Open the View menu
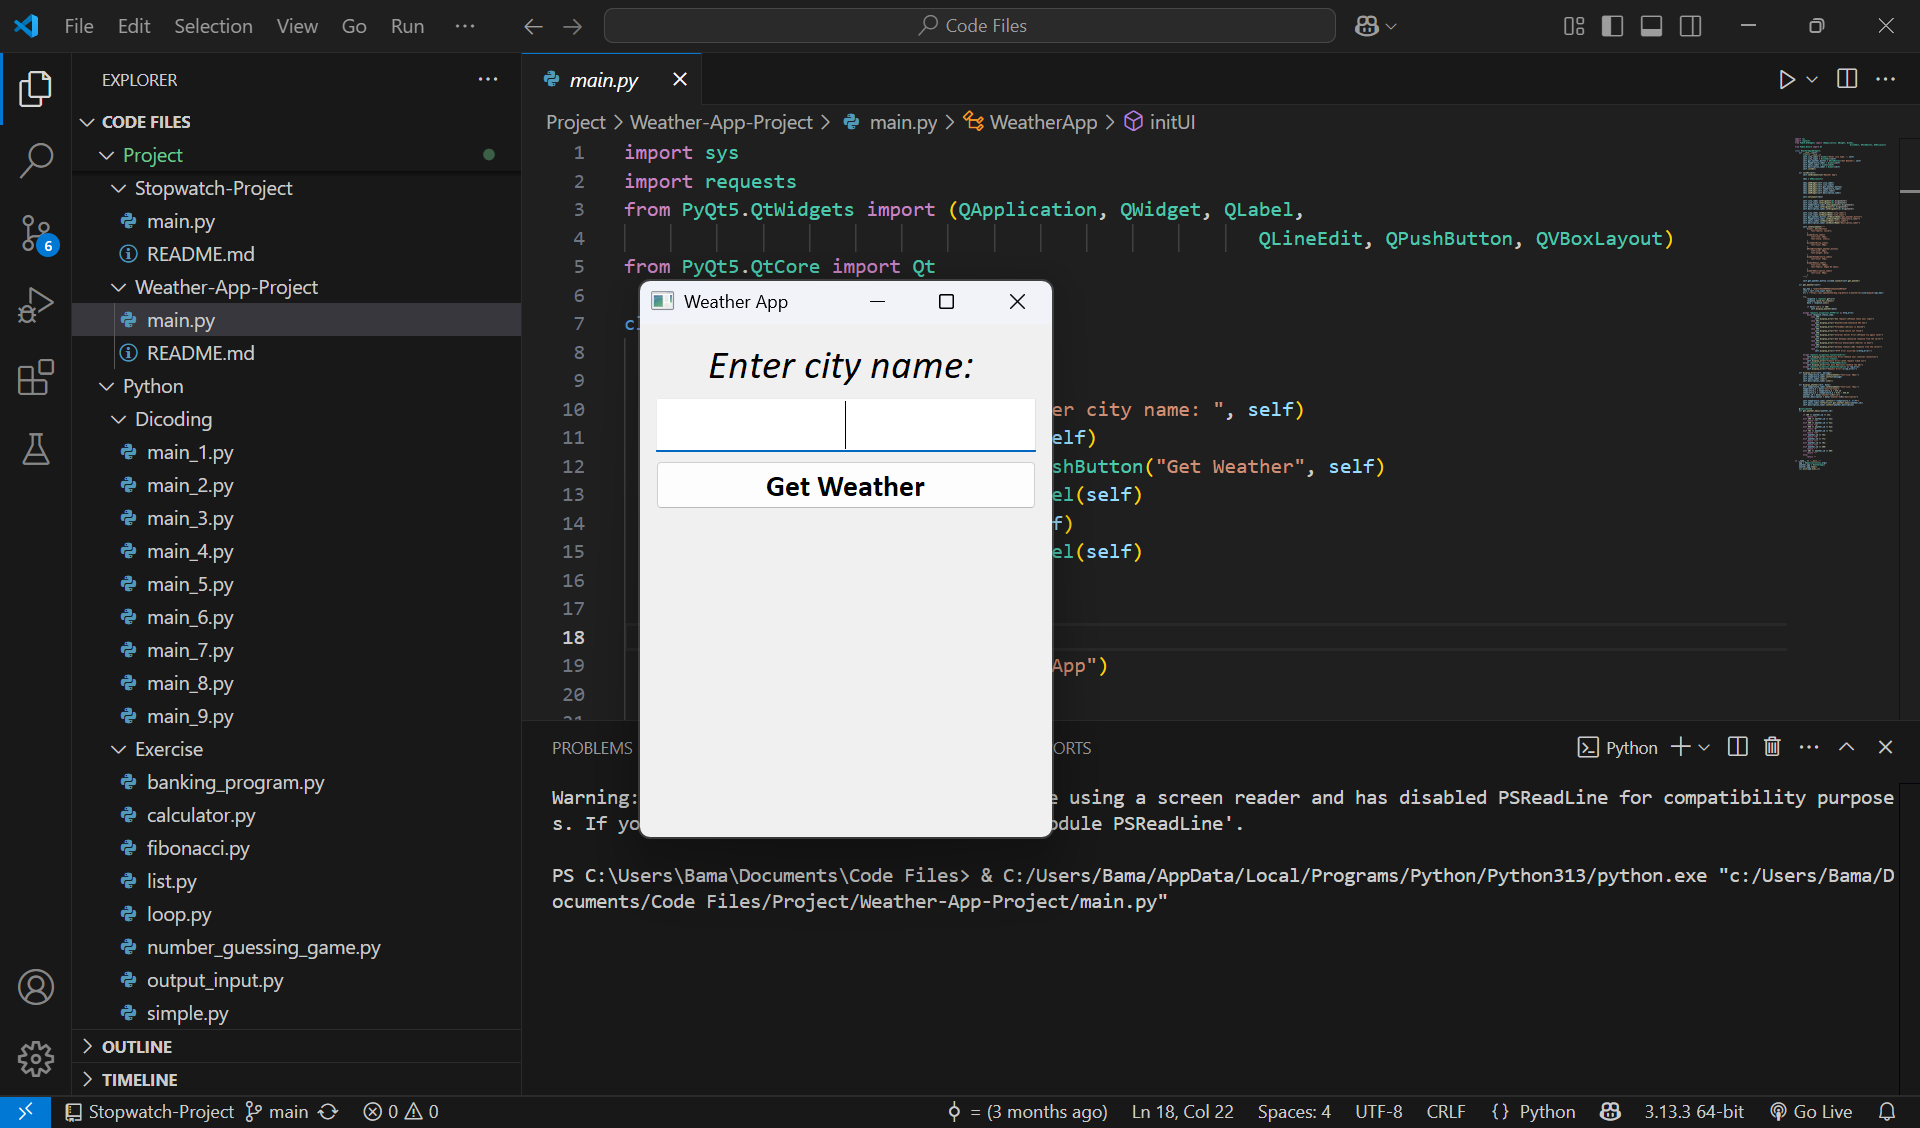This screenshot has width=1920, height=1128. (x=297, y=26)
